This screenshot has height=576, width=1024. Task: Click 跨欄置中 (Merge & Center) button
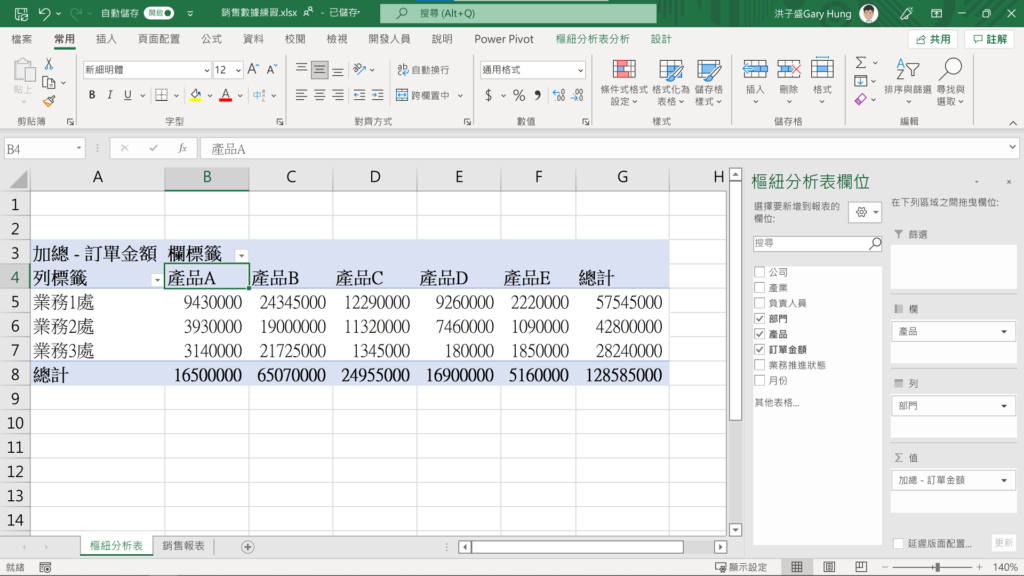point(423,95)
